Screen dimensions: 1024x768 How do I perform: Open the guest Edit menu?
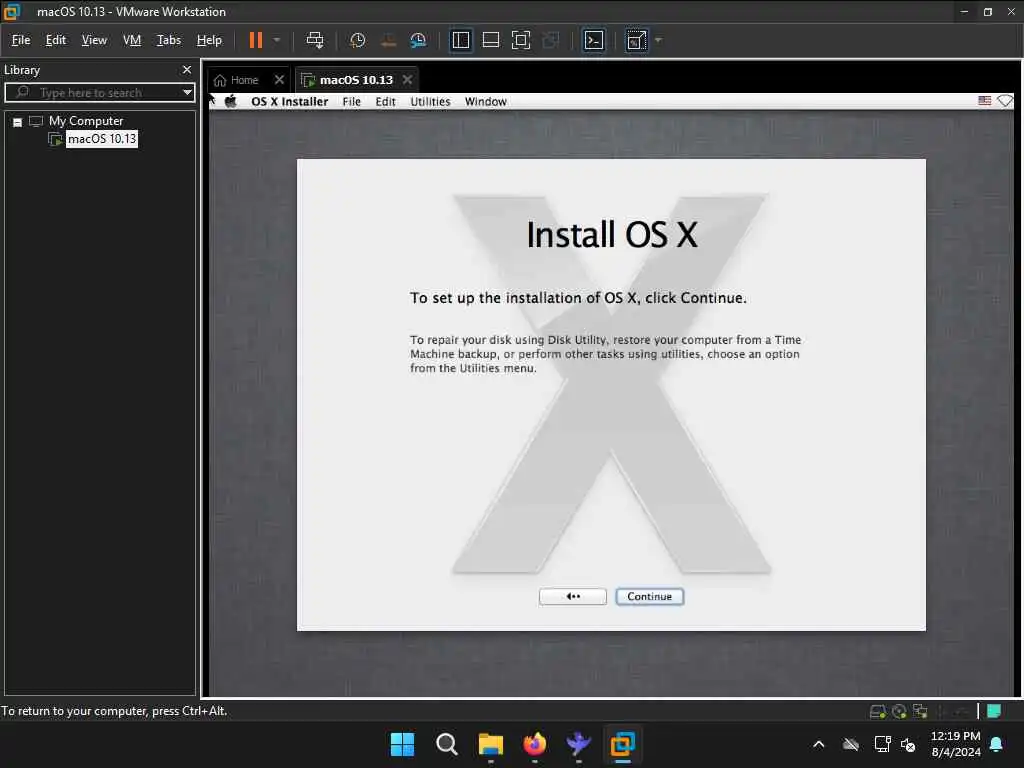(x=385, y=101)
